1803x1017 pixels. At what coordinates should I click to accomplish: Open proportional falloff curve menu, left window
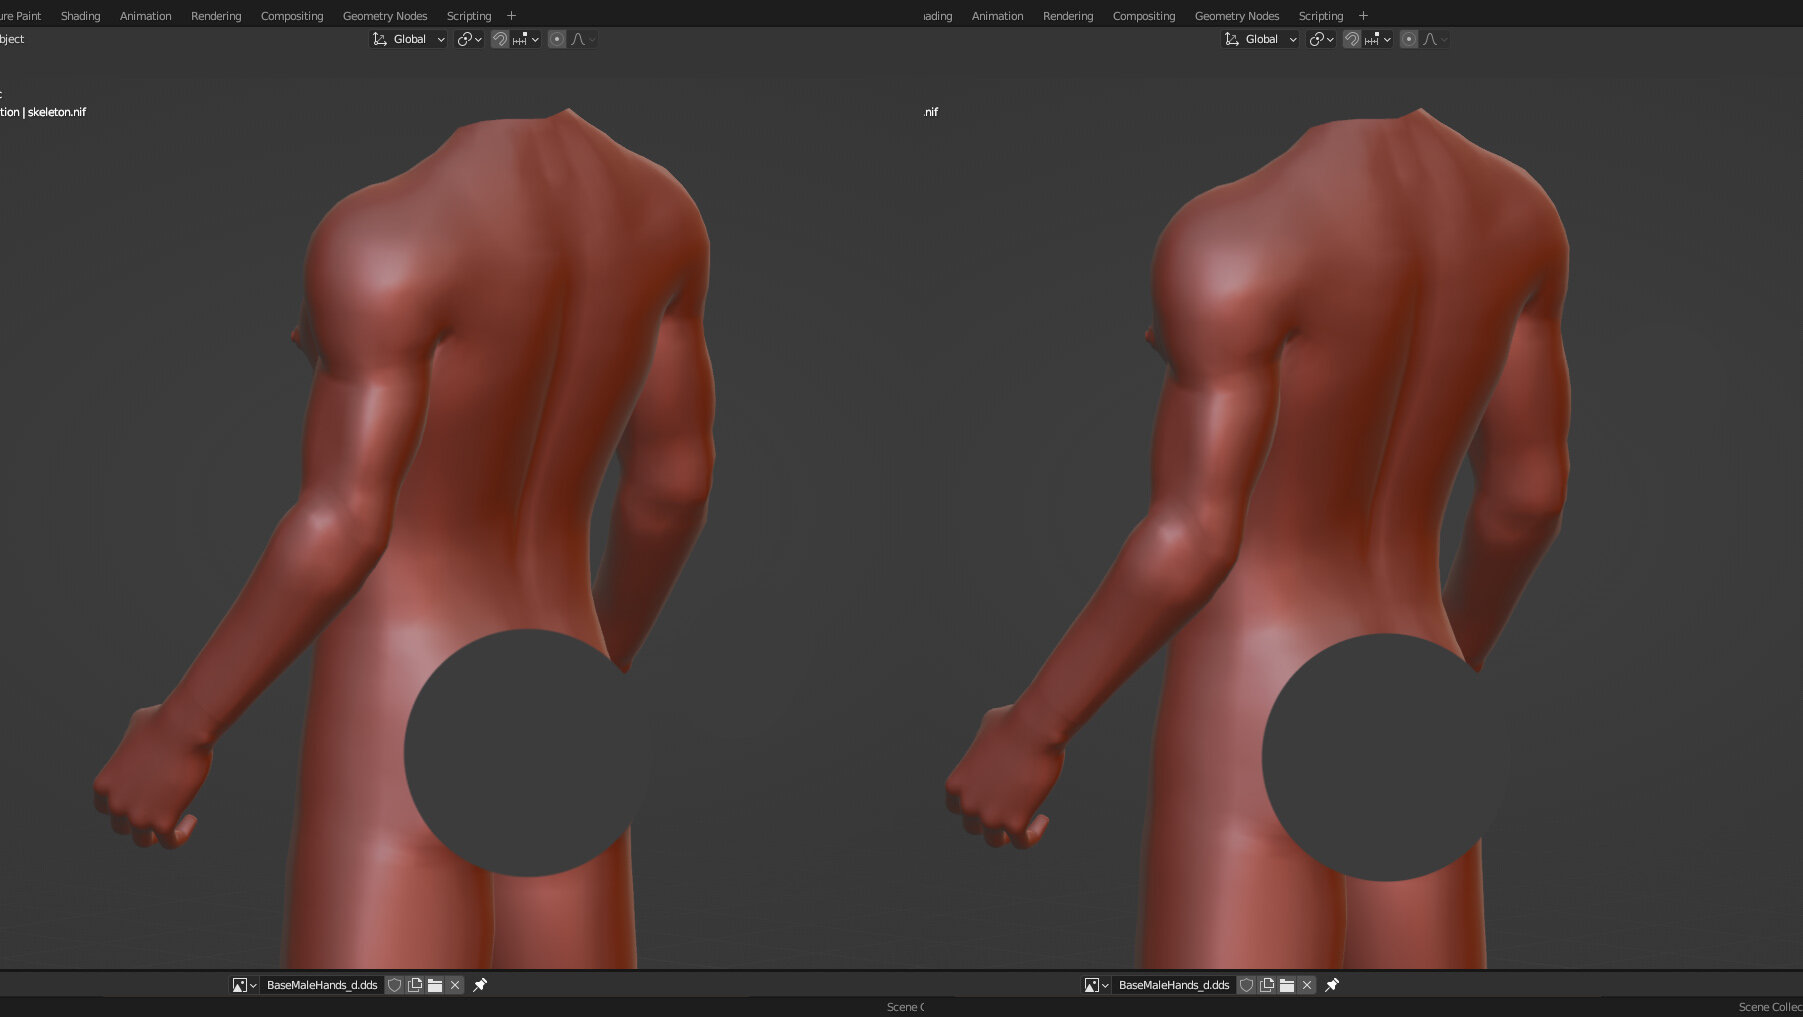(583, 39)
